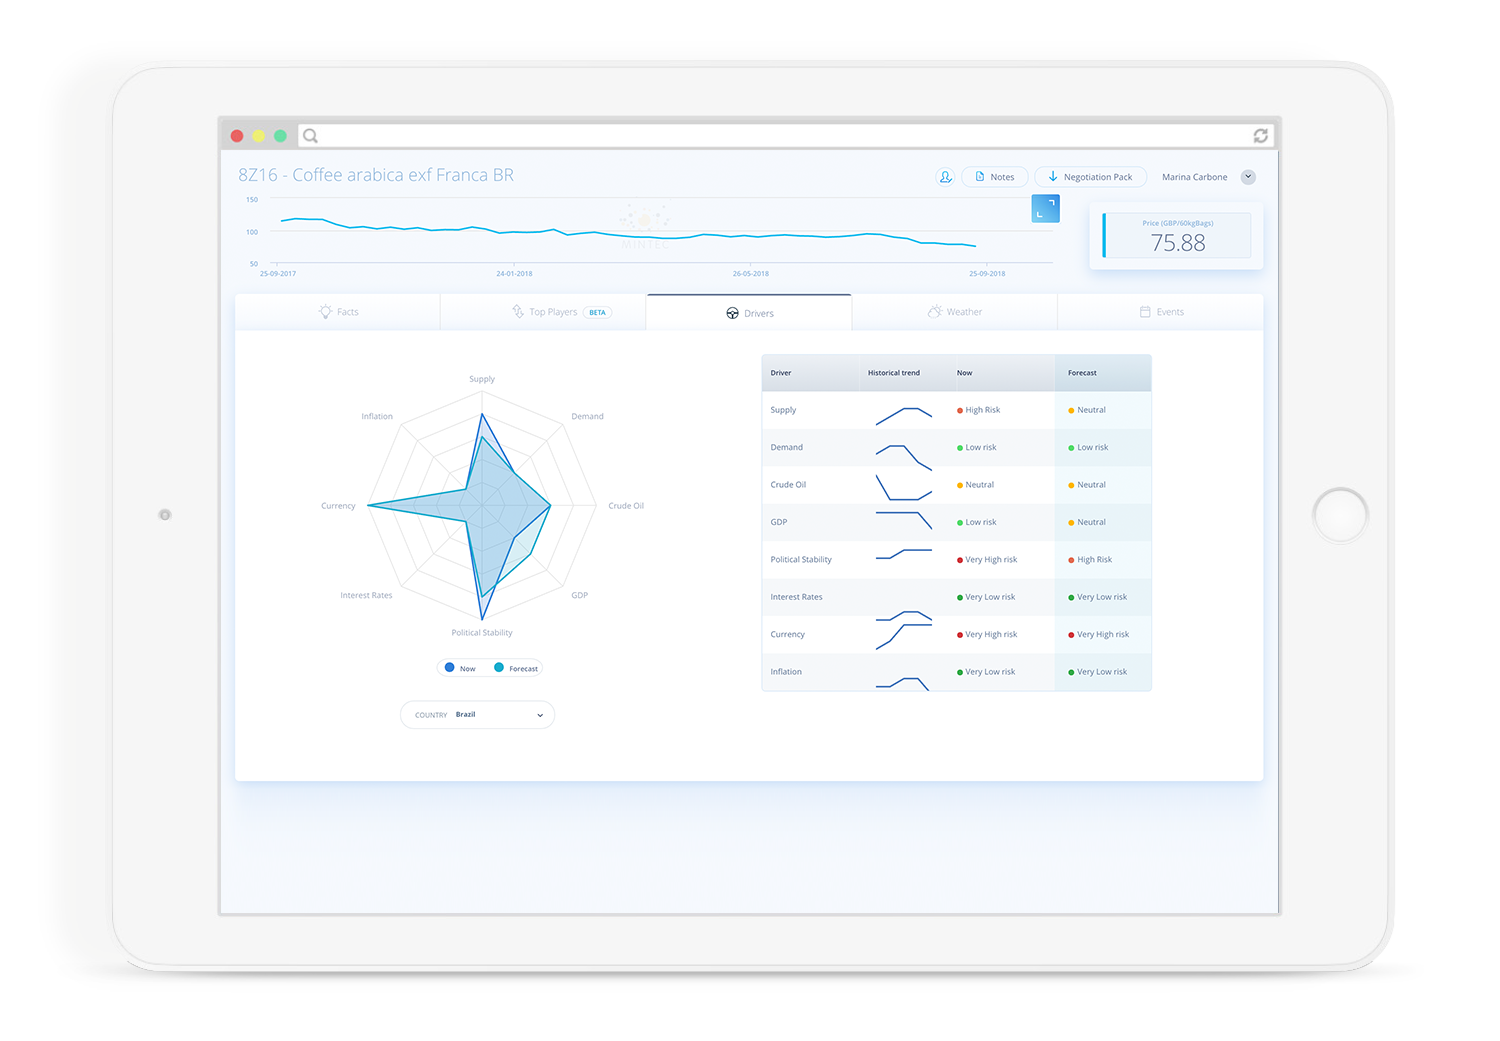Image resolution: width=1500 pixels, height=1041 pixels.
Task: Toggle the Now series in the radar legend
Action: (x=460, y=667)
